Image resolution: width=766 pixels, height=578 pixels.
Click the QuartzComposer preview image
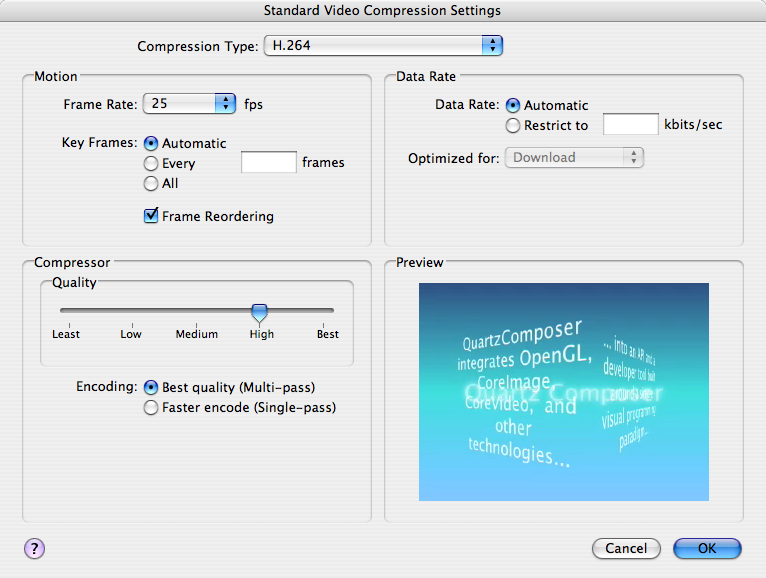pos(563,391)
